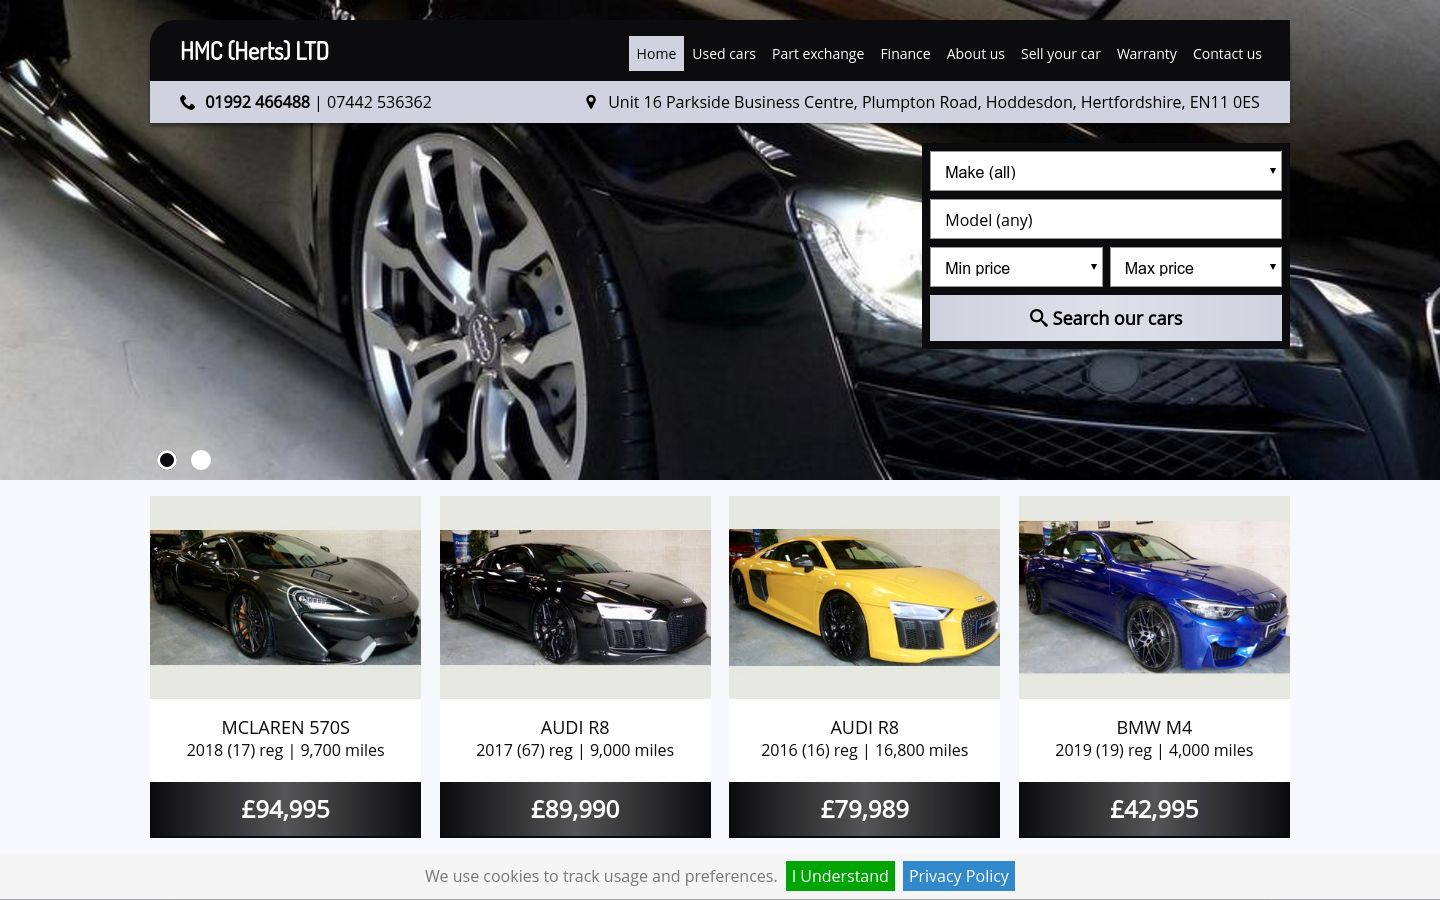Open the Model (any) field

1106,219
